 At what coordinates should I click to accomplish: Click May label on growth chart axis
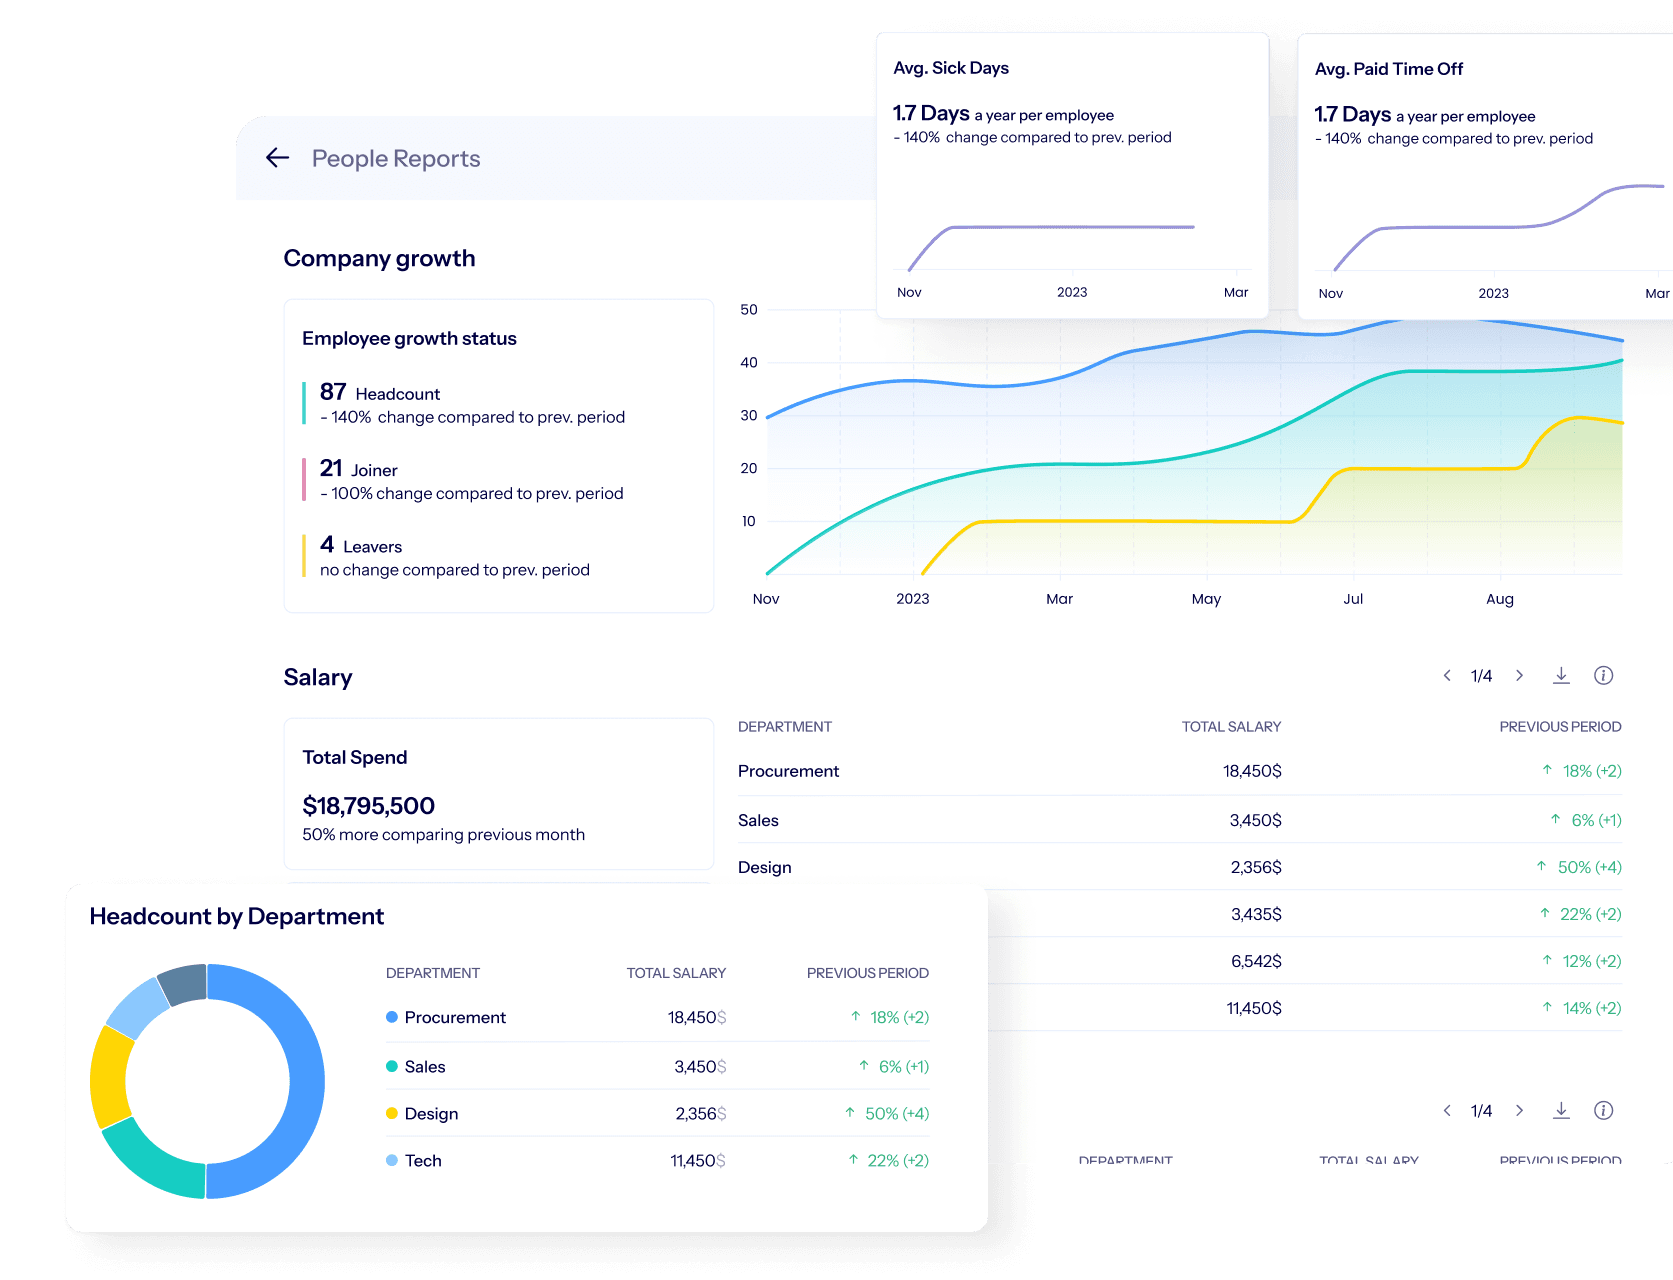click(x=1206, y=599)
